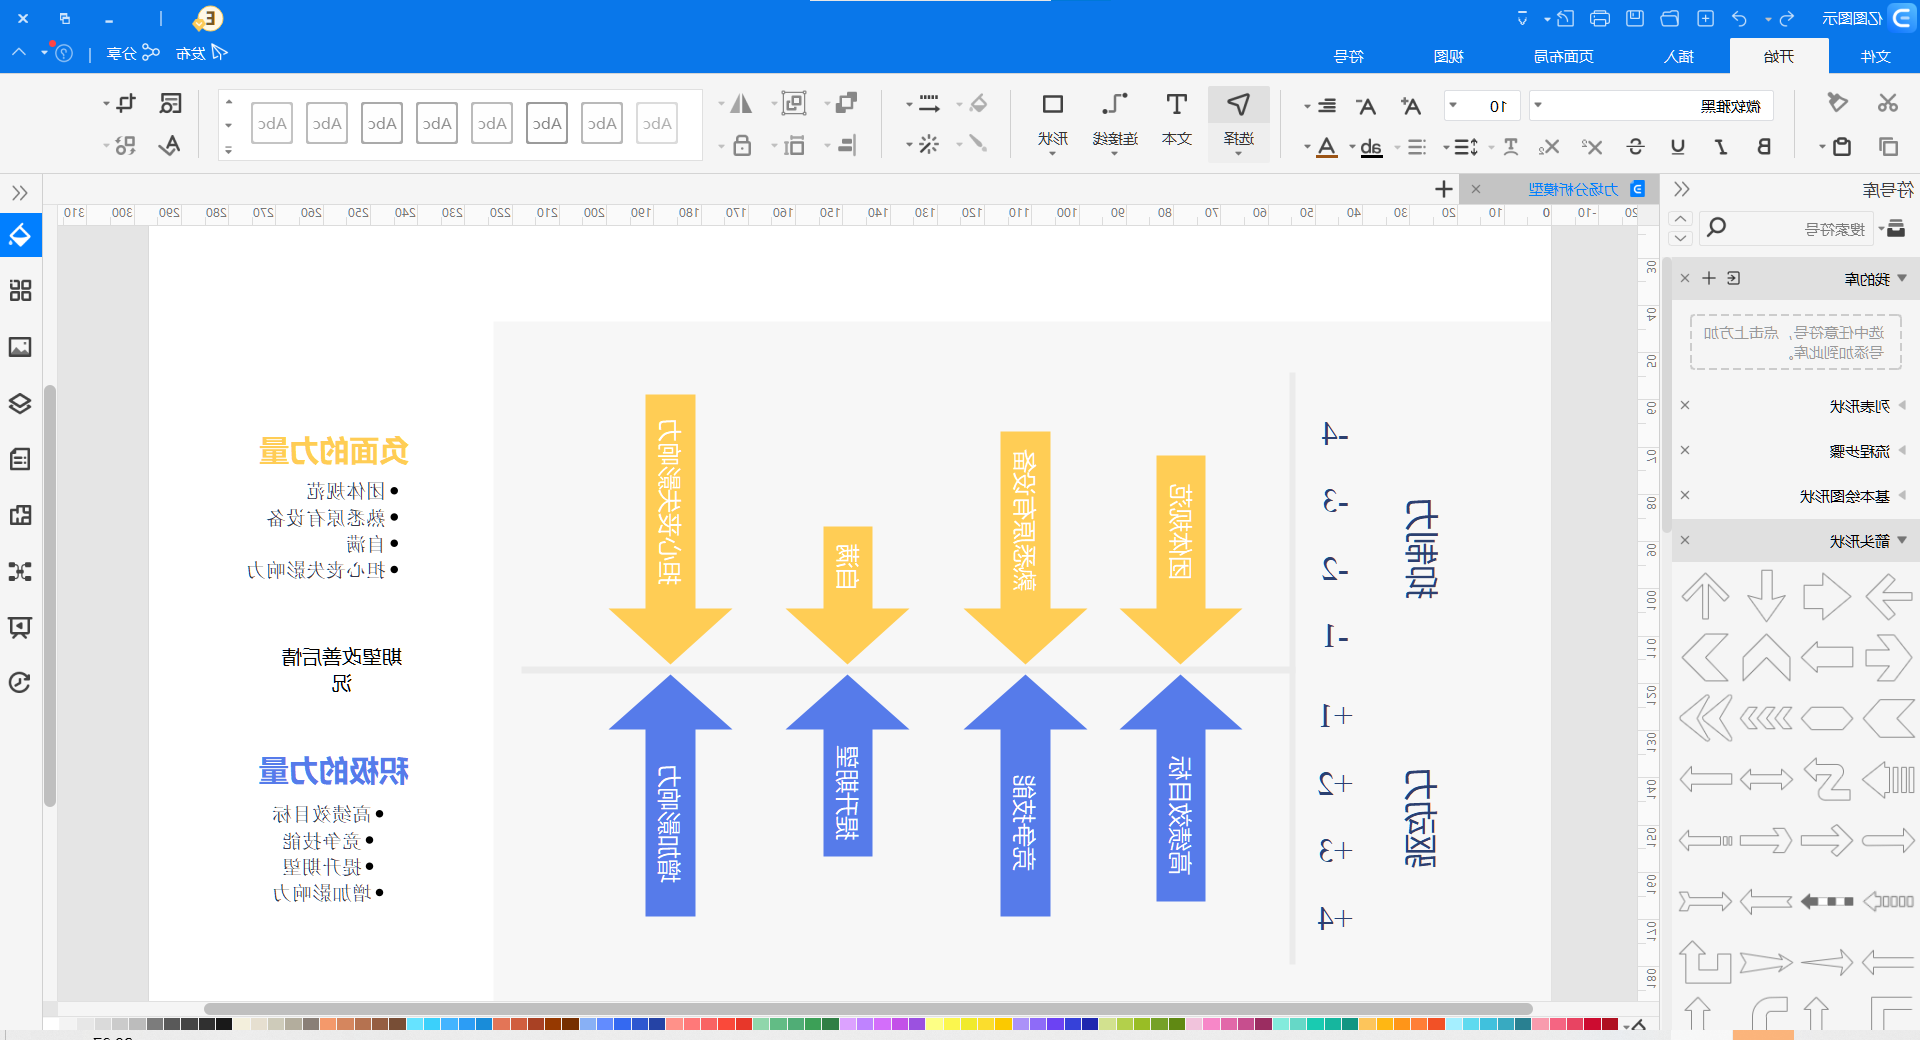Toggle Italic formatting

[1721, 147]
